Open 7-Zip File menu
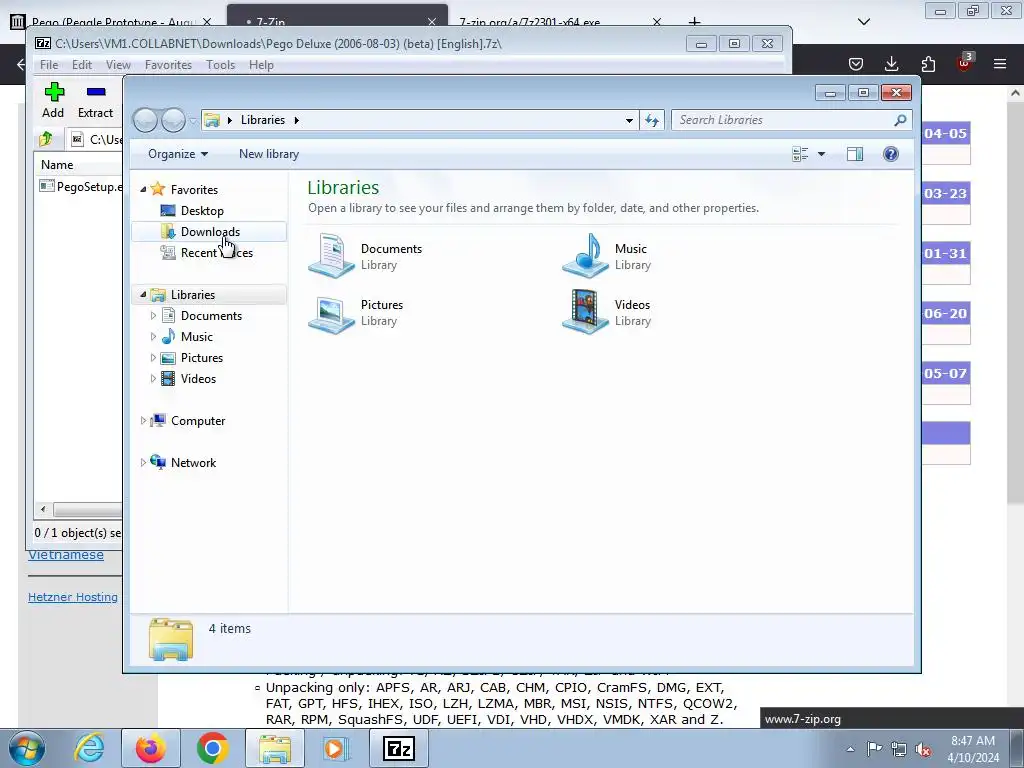This screenshot has width=1024, height=768. [49, 65]
